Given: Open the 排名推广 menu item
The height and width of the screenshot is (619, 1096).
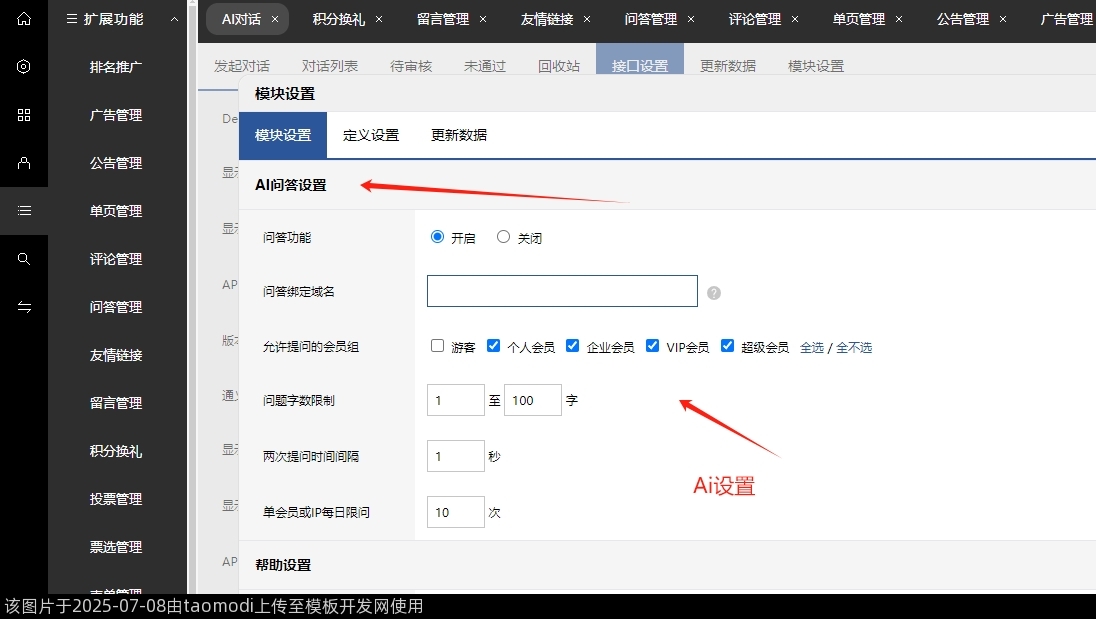Looking at the screenshot, I should [x=113, y=67].
